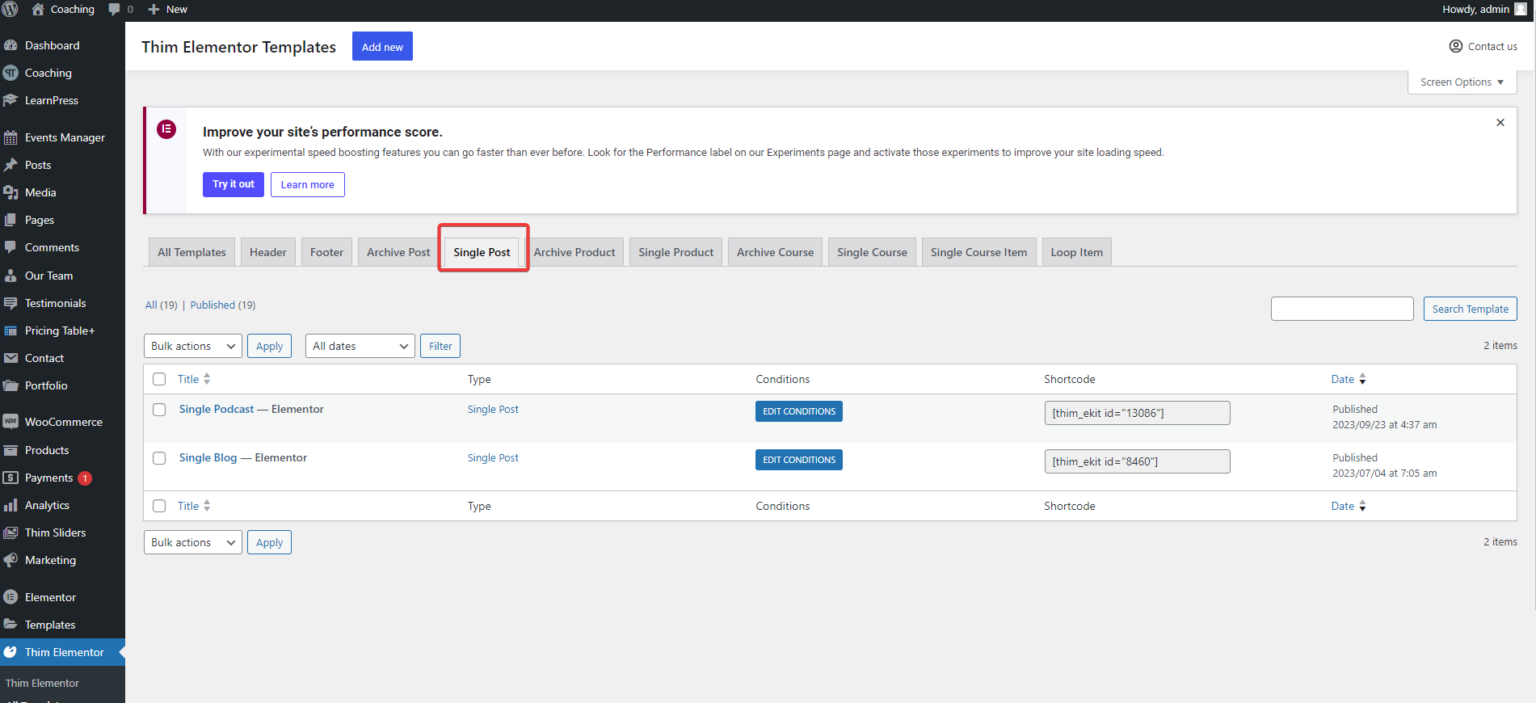Select shortcode field with id 8460
The width and height of the screenshot is (1536, 703).
(1137, 461)
